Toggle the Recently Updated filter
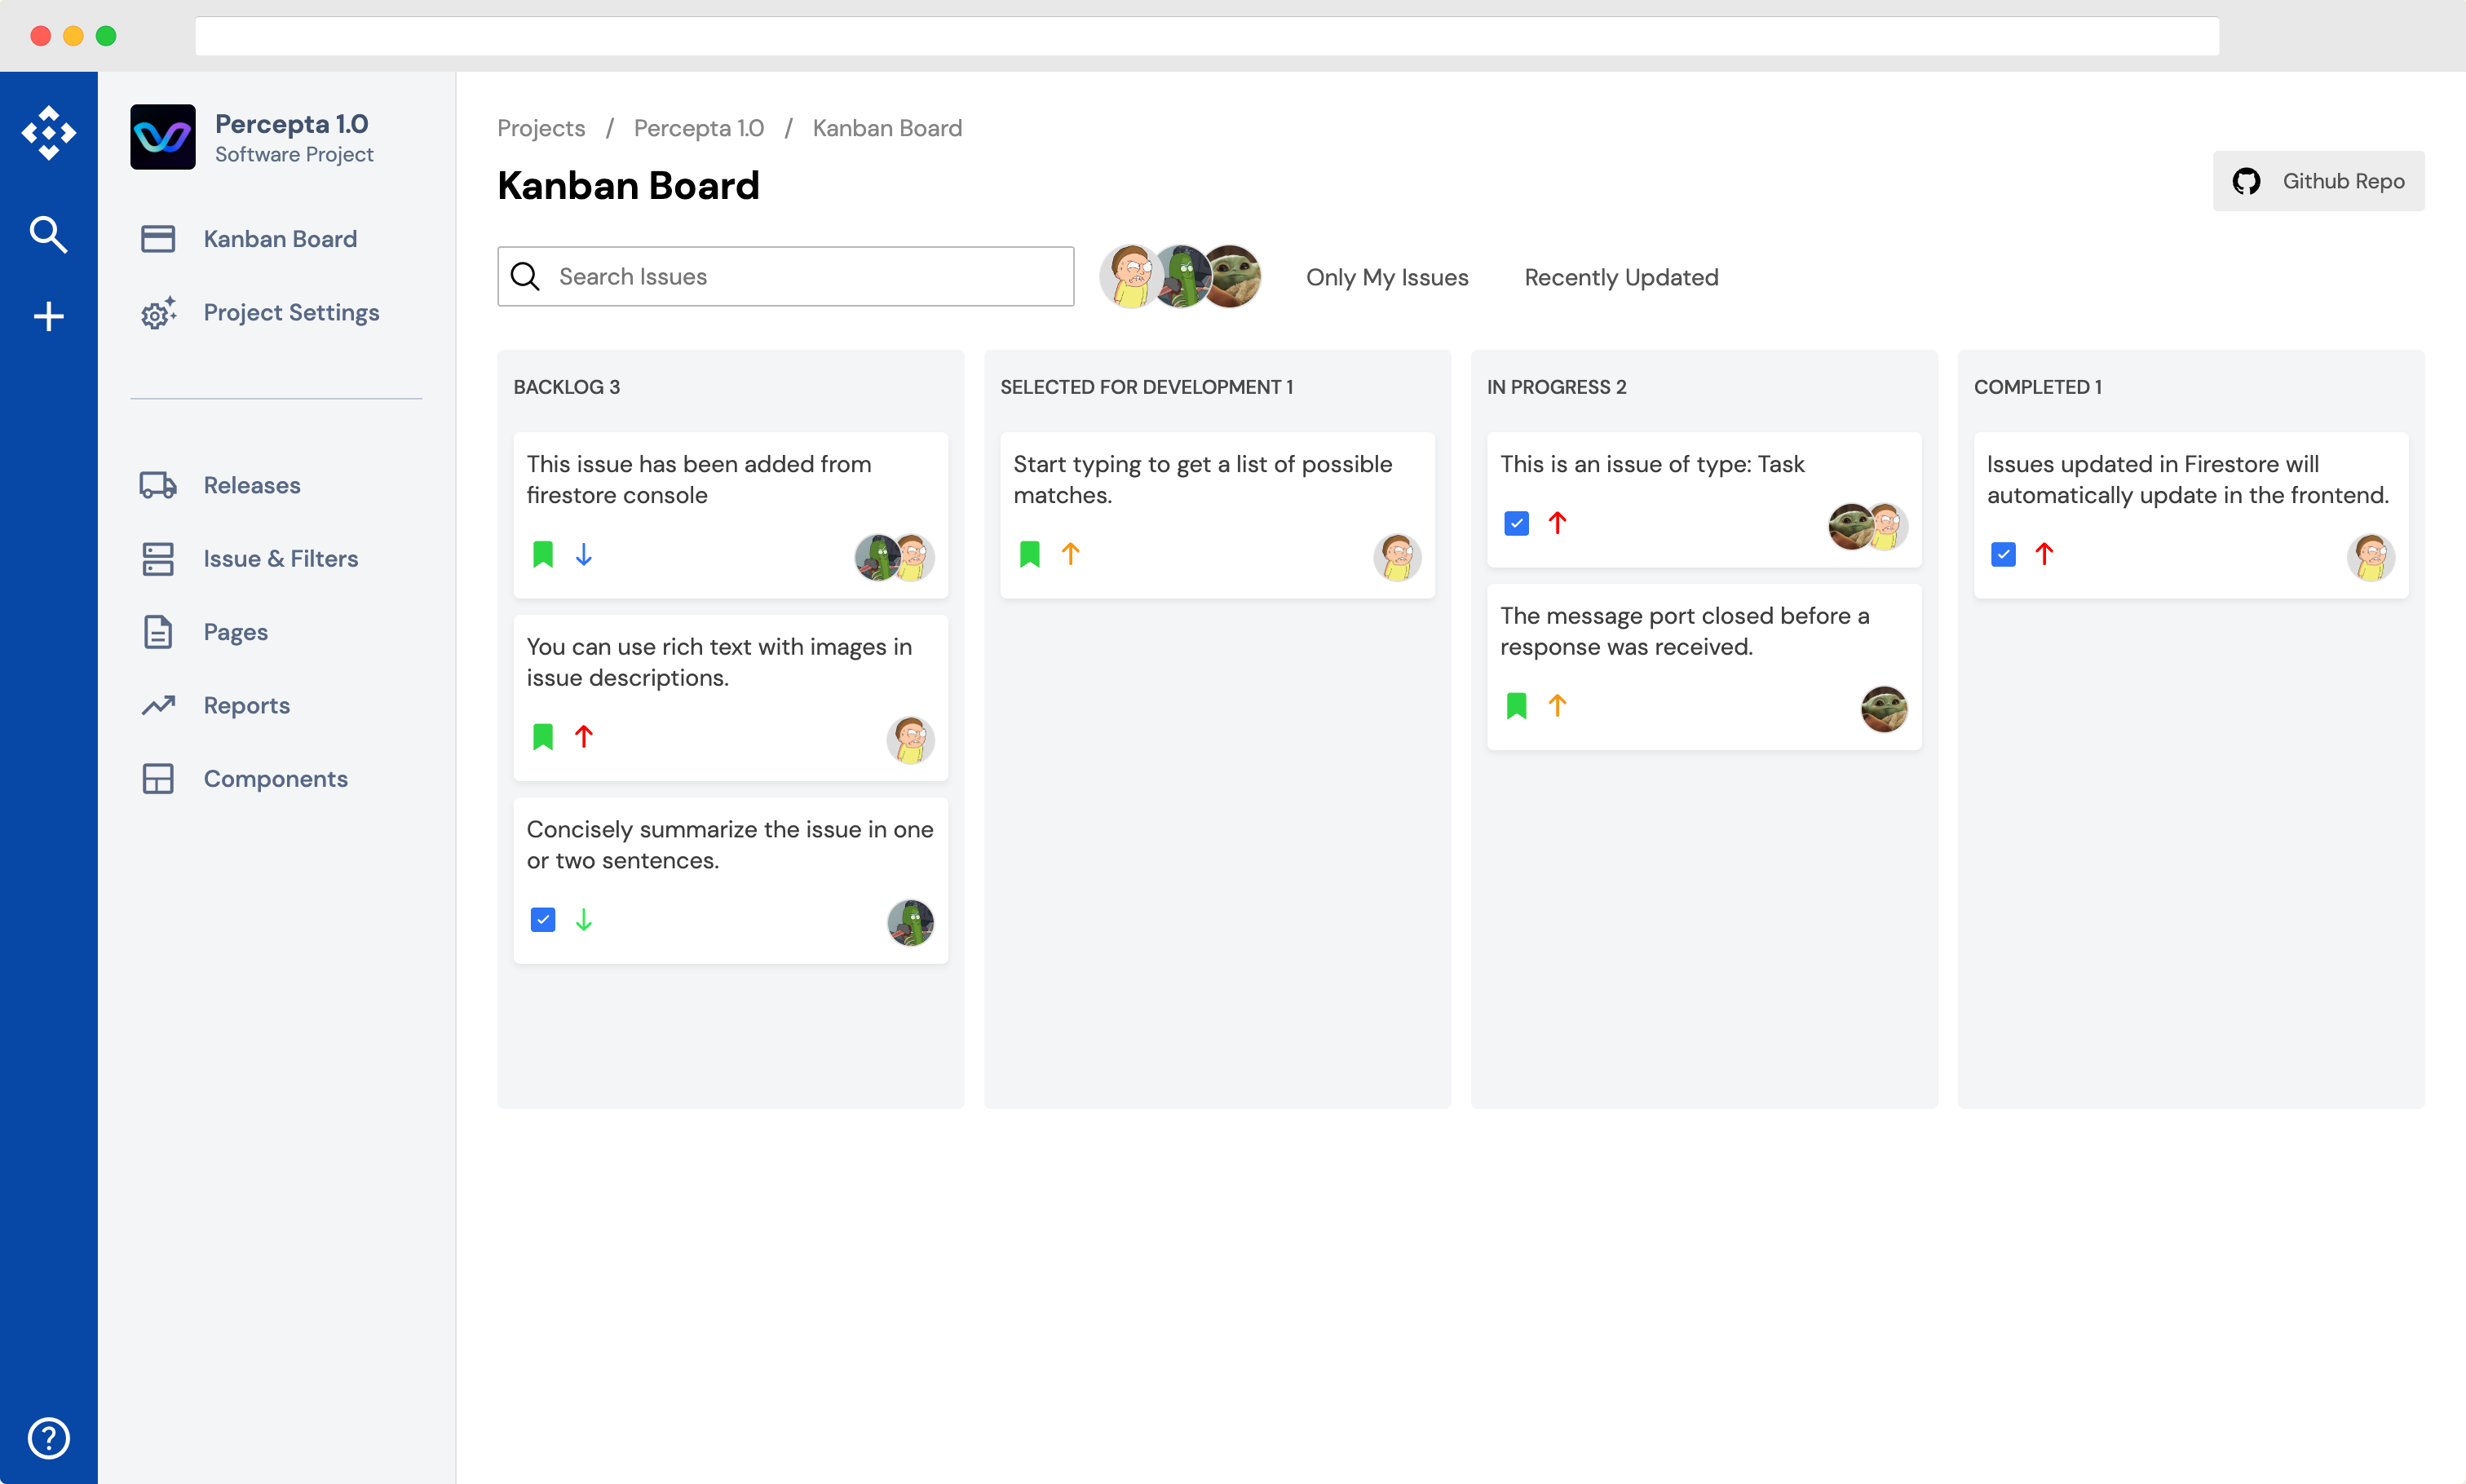2466x1484 pixels. (x=1620, y=277)
